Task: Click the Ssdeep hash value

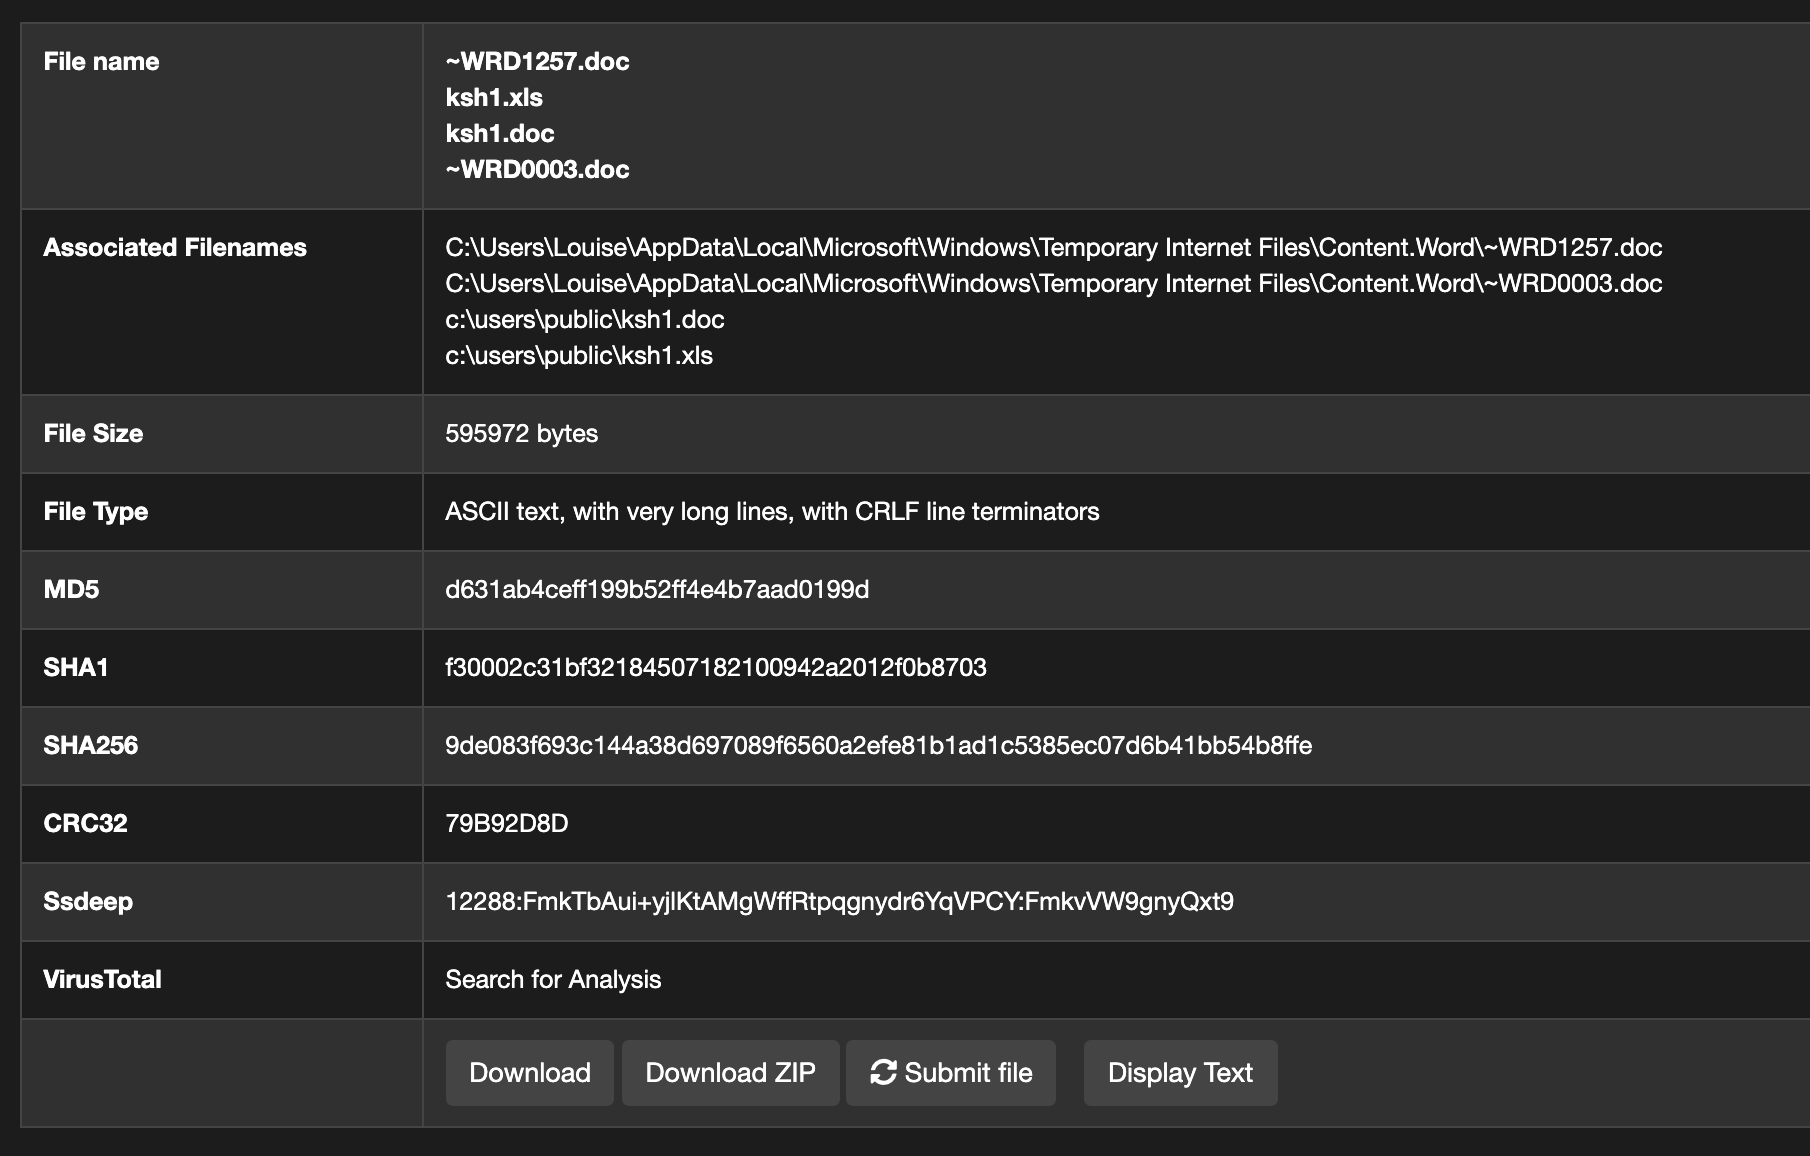Action: pos(840,901)
